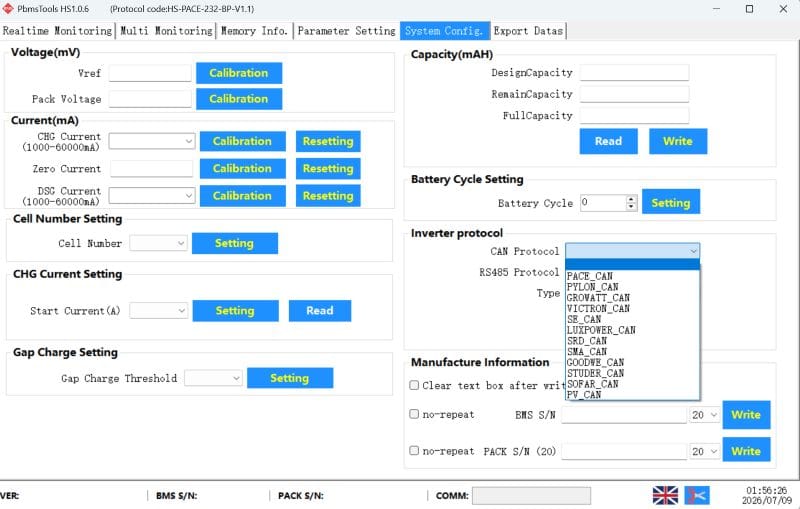Click the UK flag language icon
The image size is (800, 509).
coord(665,495)
